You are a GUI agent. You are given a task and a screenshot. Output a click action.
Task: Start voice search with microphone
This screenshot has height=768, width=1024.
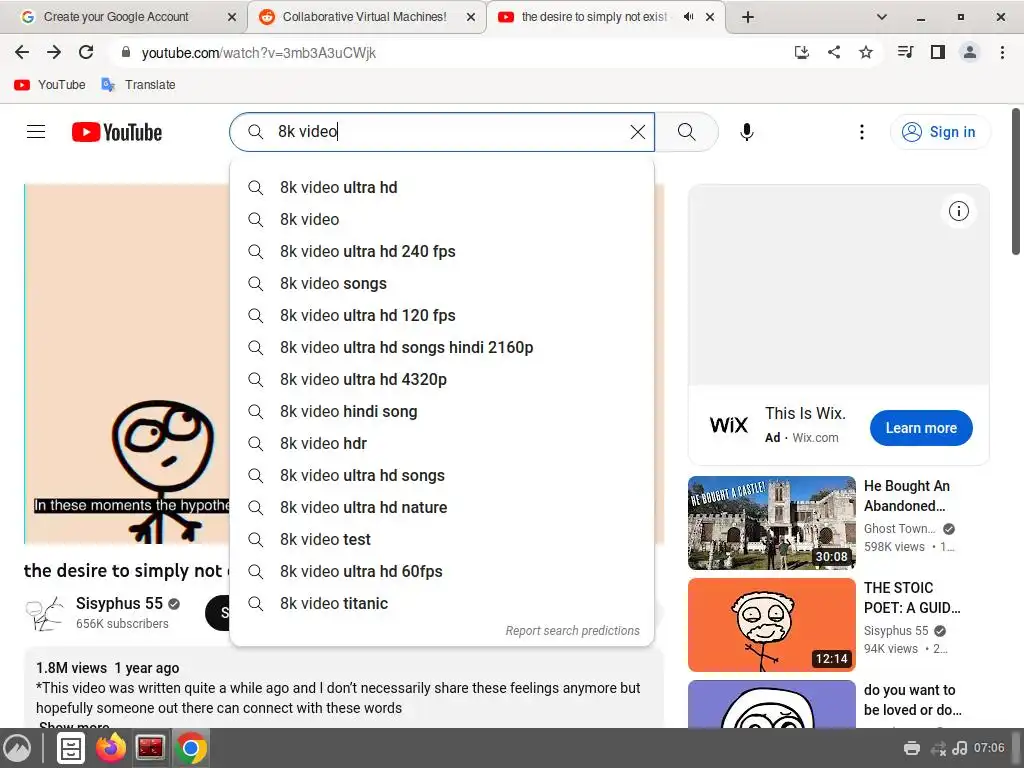click(746, 132)
